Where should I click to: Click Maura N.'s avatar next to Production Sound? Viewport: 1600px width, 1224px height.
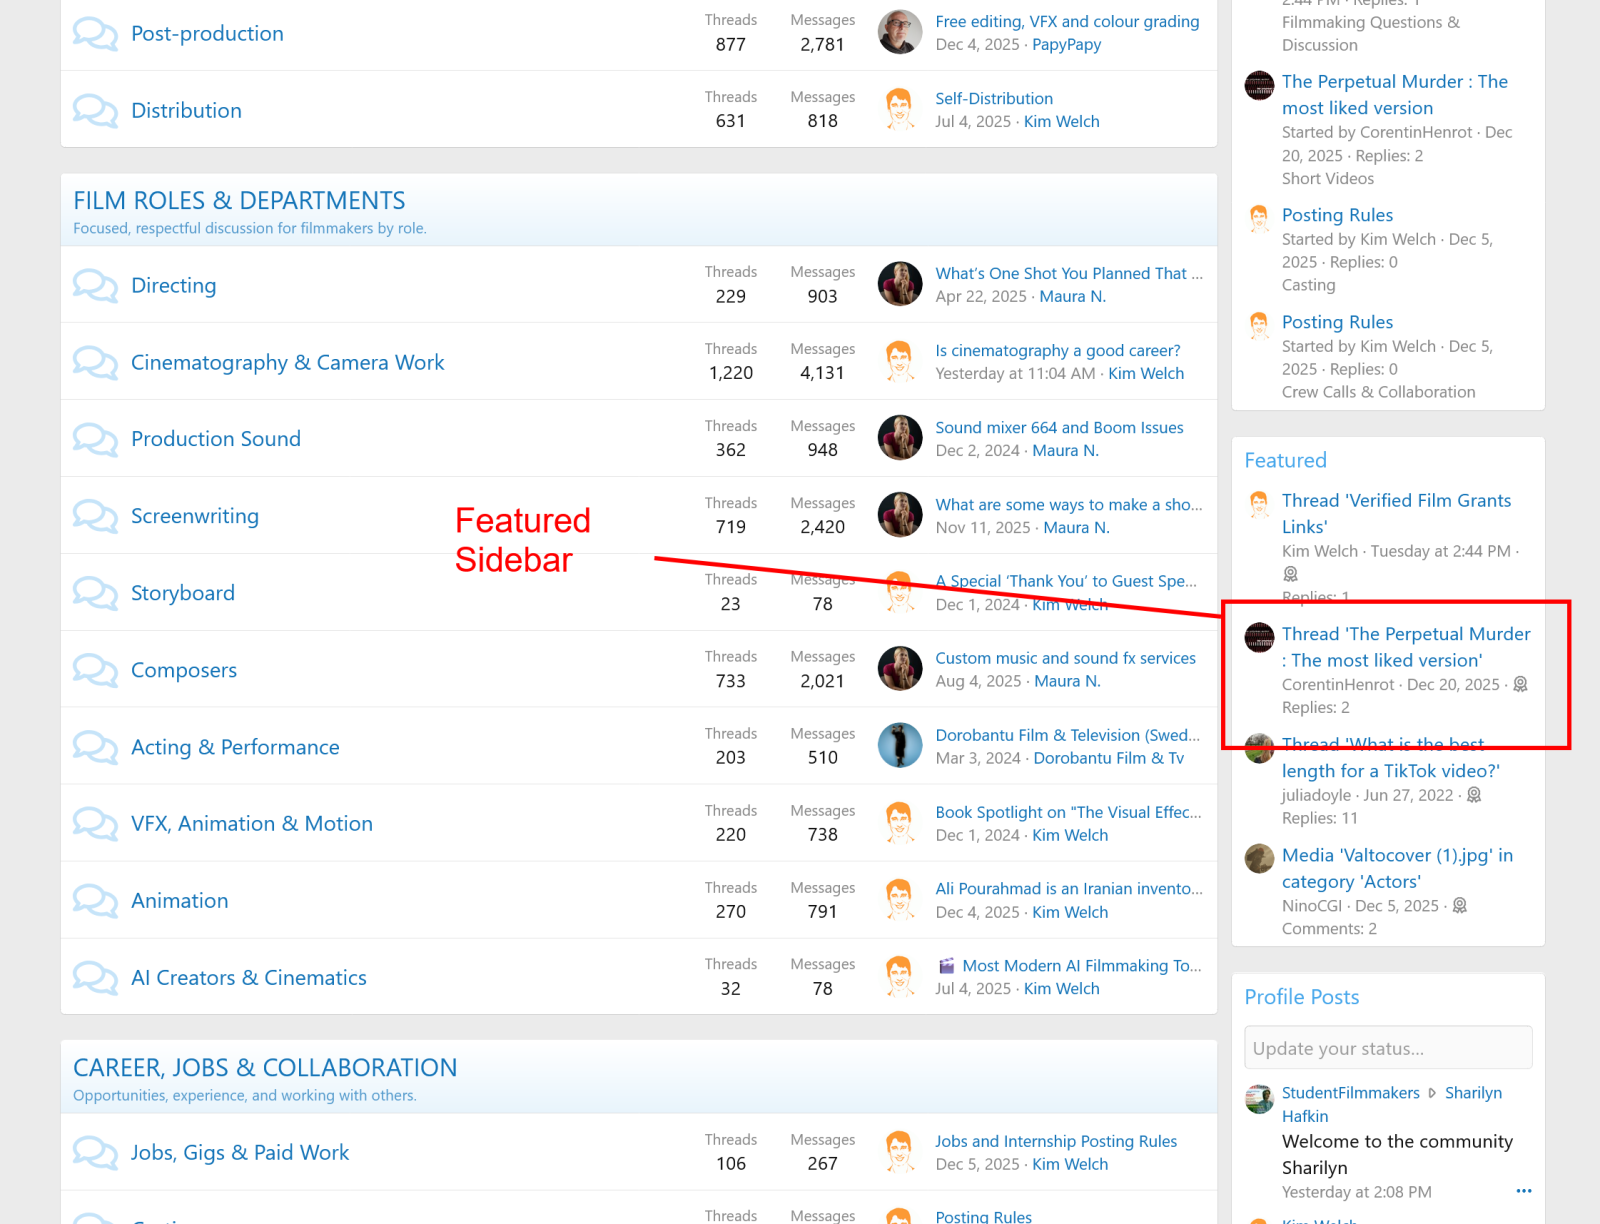(x=899, y=438)
